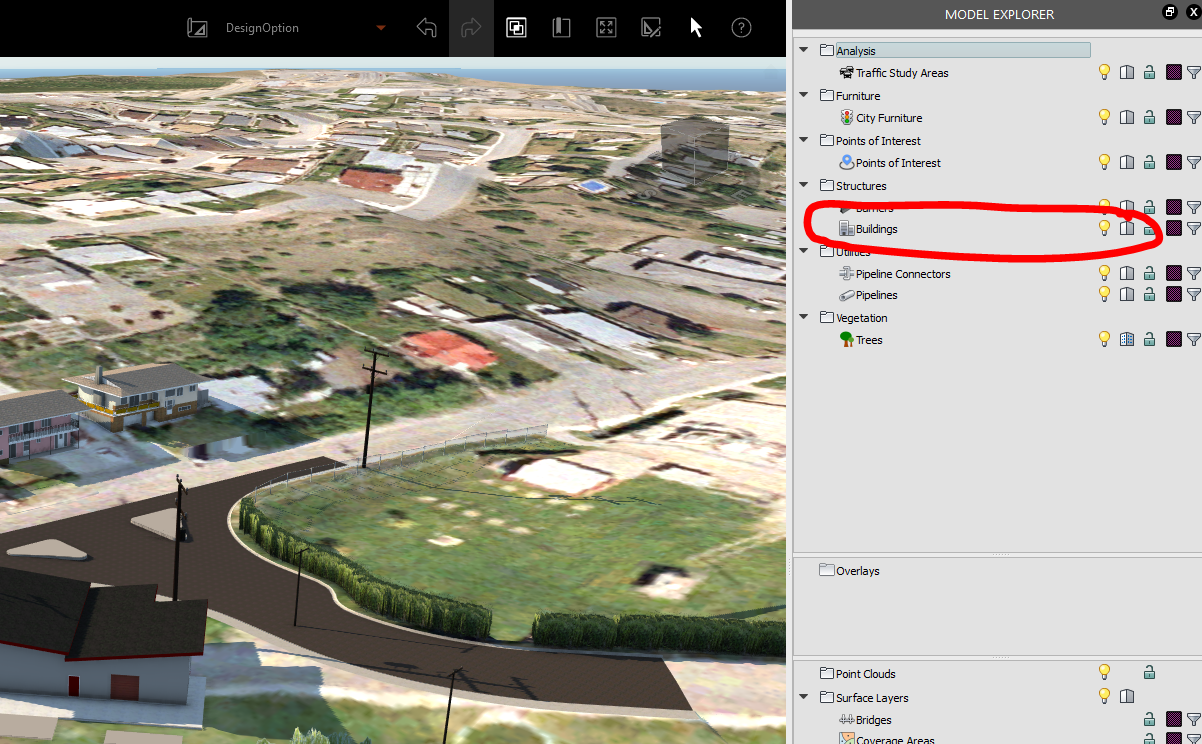Toggle visibility of the Buildings layer lightbulb
Screen dimensions: 1202x744
[1104, 228]
